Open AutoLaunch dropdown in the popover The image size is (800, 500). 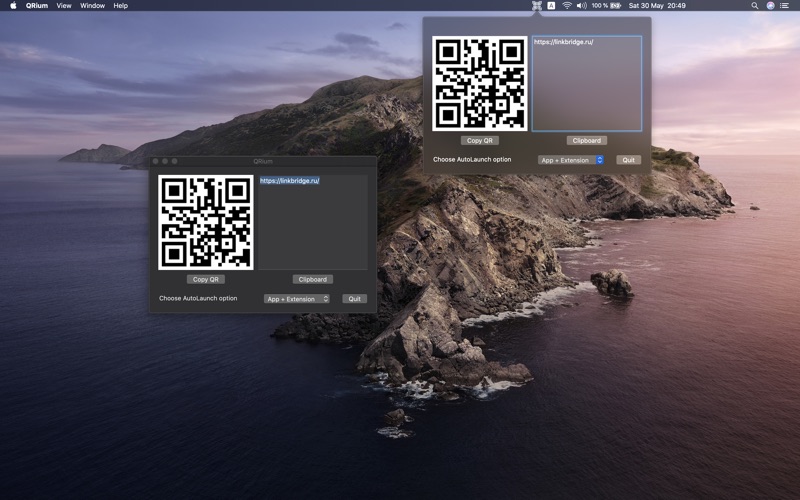pyautogui.click(x=571, y=160)
